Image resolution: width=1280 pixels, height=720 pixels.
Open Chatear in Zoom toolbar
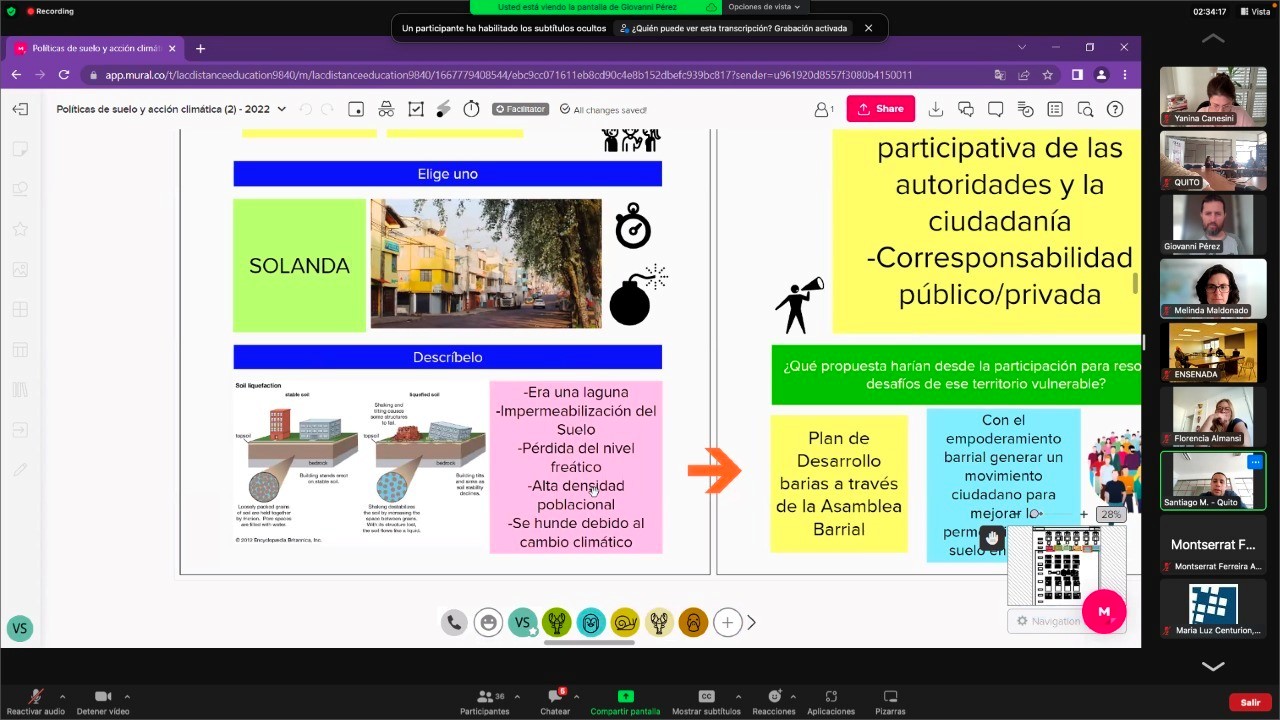[x=555, y=702]
